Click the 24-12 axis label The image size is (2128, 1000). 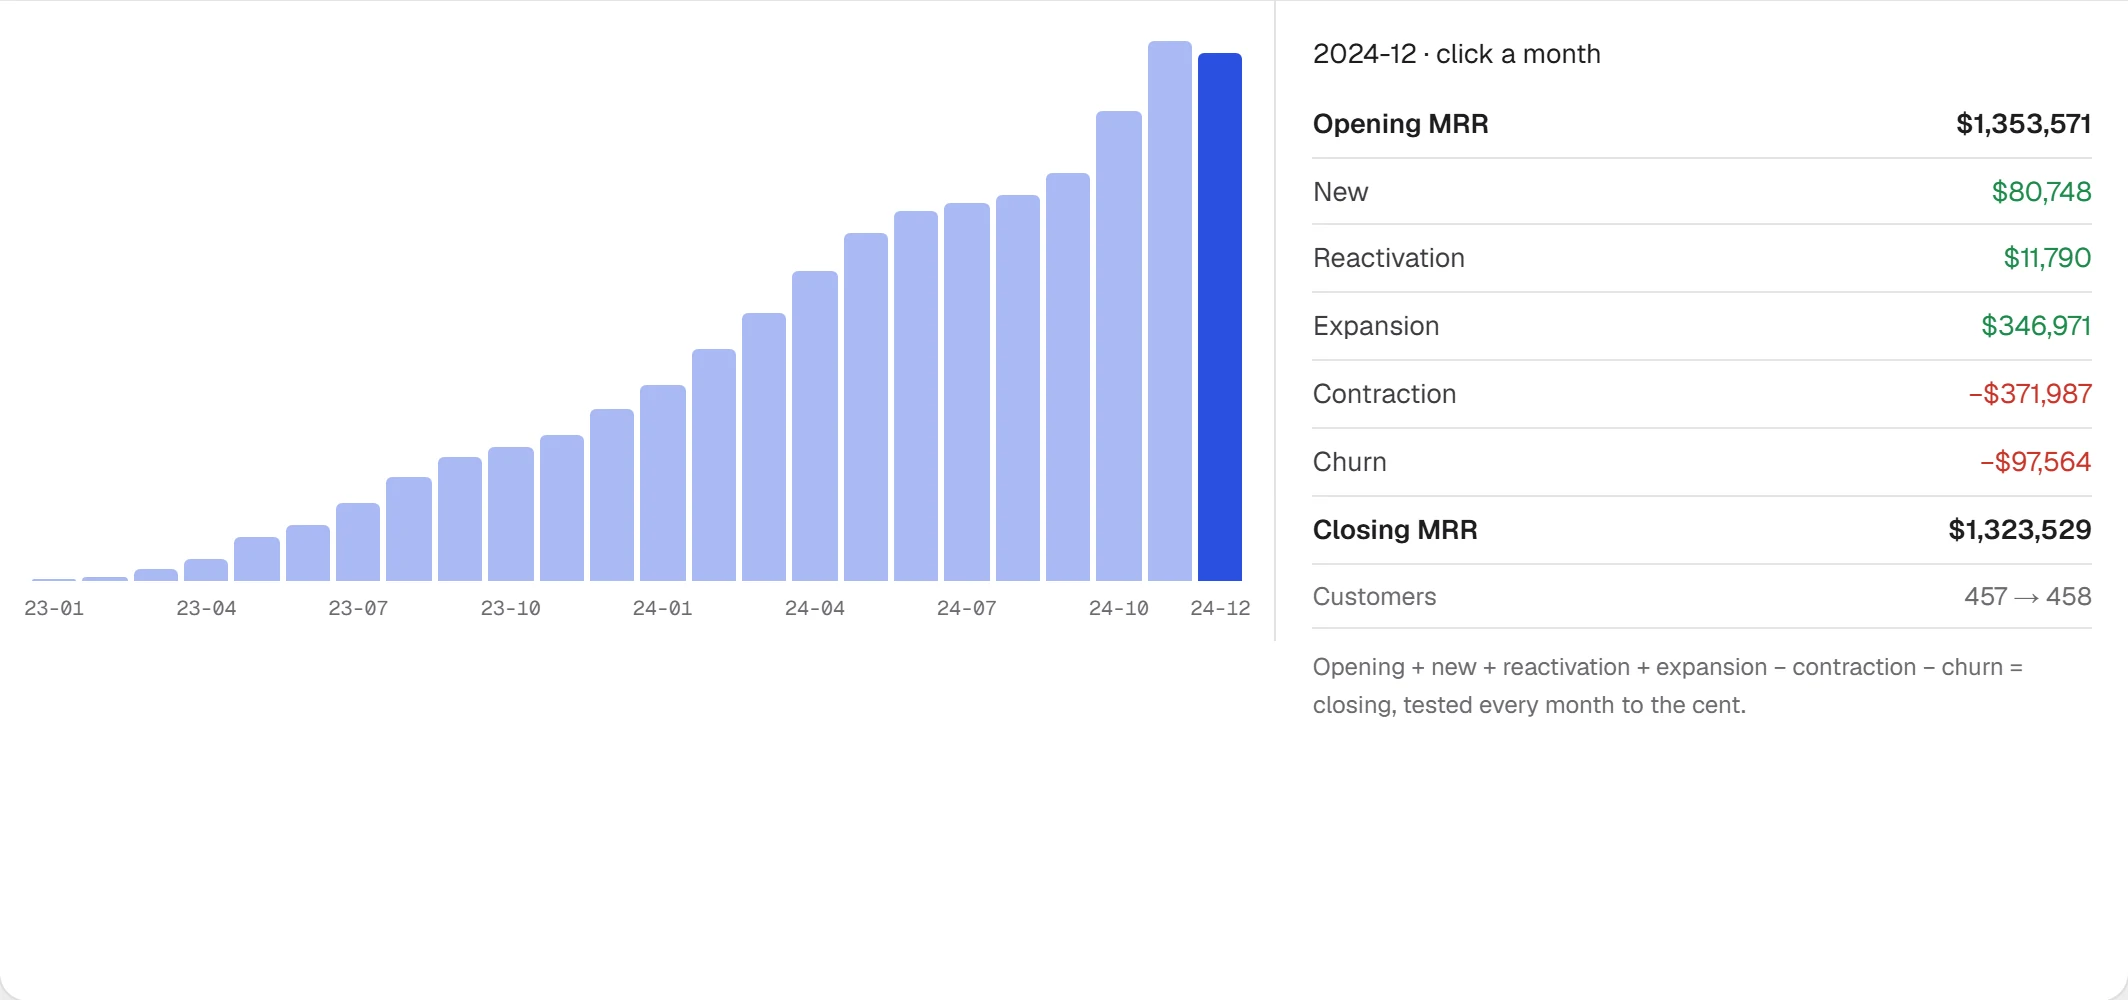tap(1220, 608)
